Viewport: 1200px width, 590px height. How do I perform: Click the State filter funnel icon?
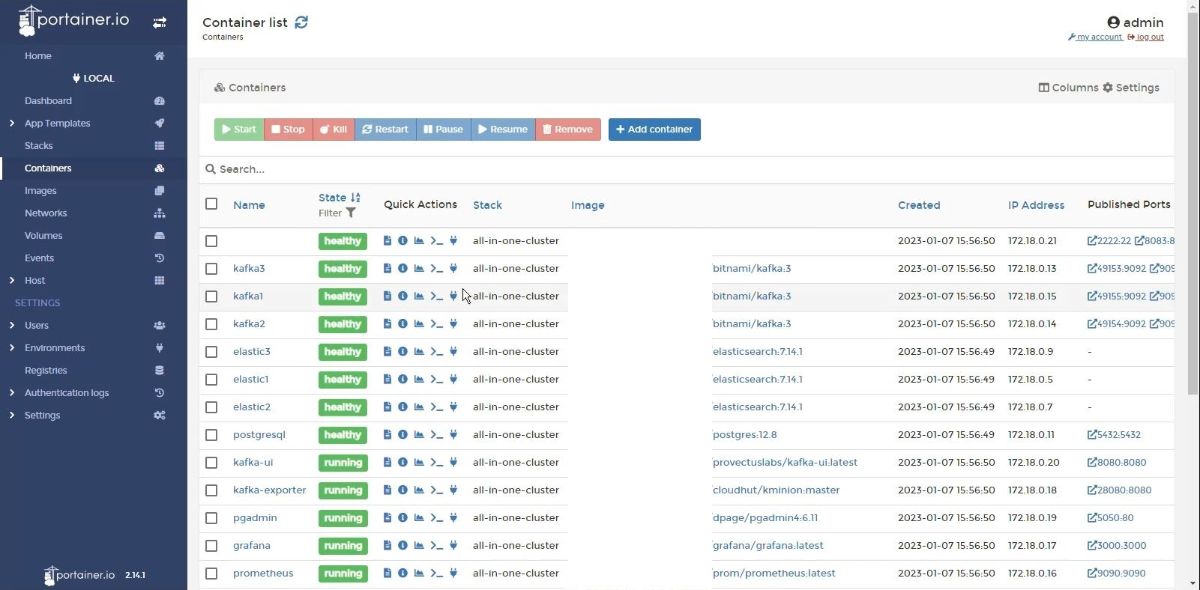[x=351, y=213]
